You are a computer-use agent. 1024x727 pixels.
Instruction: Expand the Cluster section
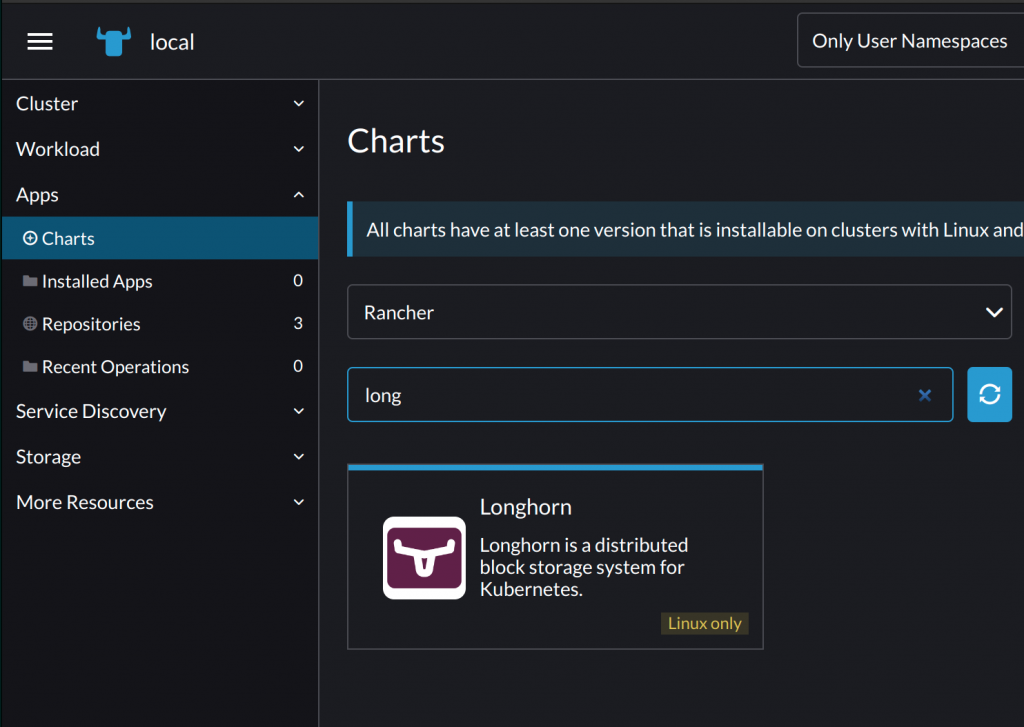coord(298,104)
